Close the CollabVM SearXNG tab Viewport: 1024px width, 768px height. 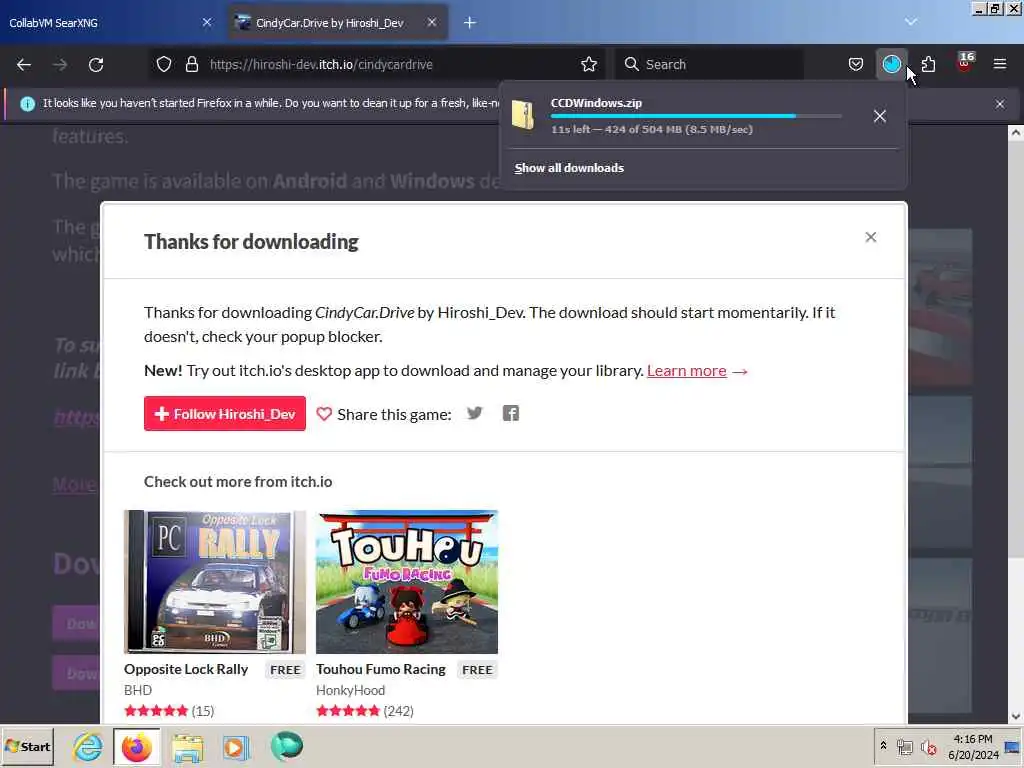pyautogui.click(x=207, y=23)
